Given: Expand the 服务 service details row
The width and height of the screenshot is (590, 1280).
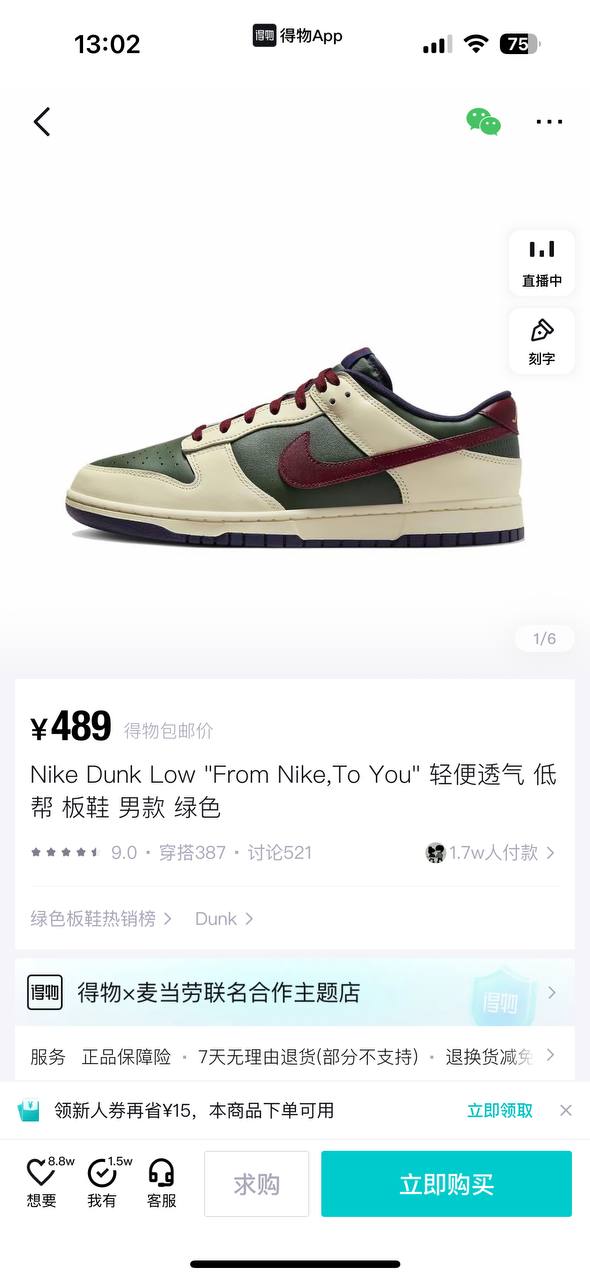Looking at the screenshot, I should pos(295,1056).
